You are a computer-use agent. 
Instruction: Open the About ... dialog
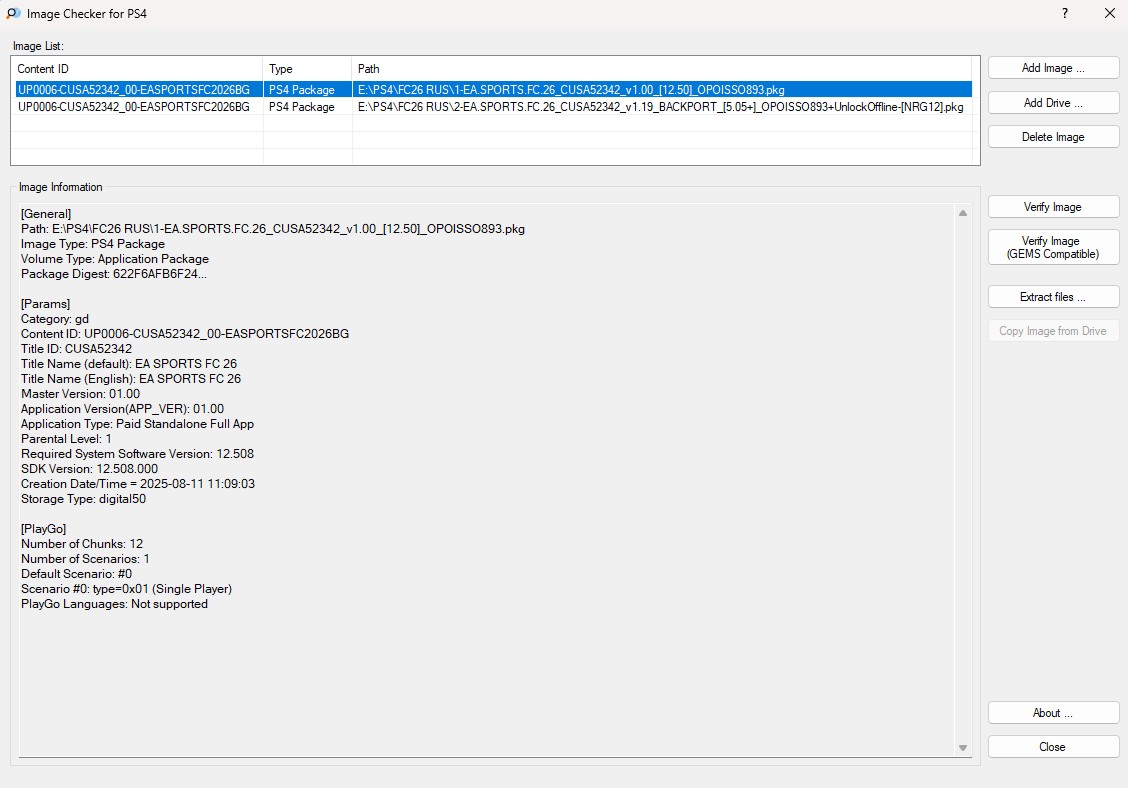coord(1053,713)
